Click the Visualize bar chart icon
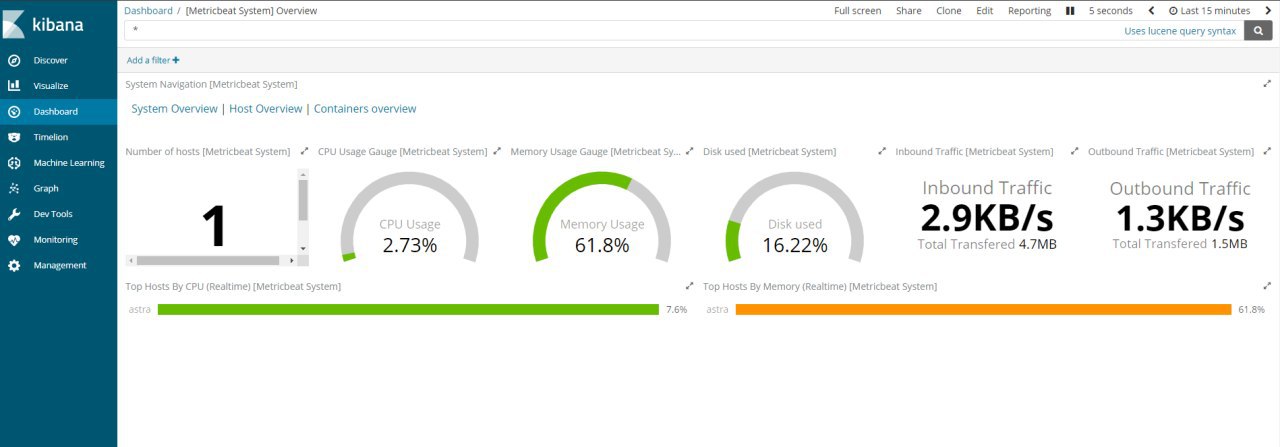 (14, 86)
